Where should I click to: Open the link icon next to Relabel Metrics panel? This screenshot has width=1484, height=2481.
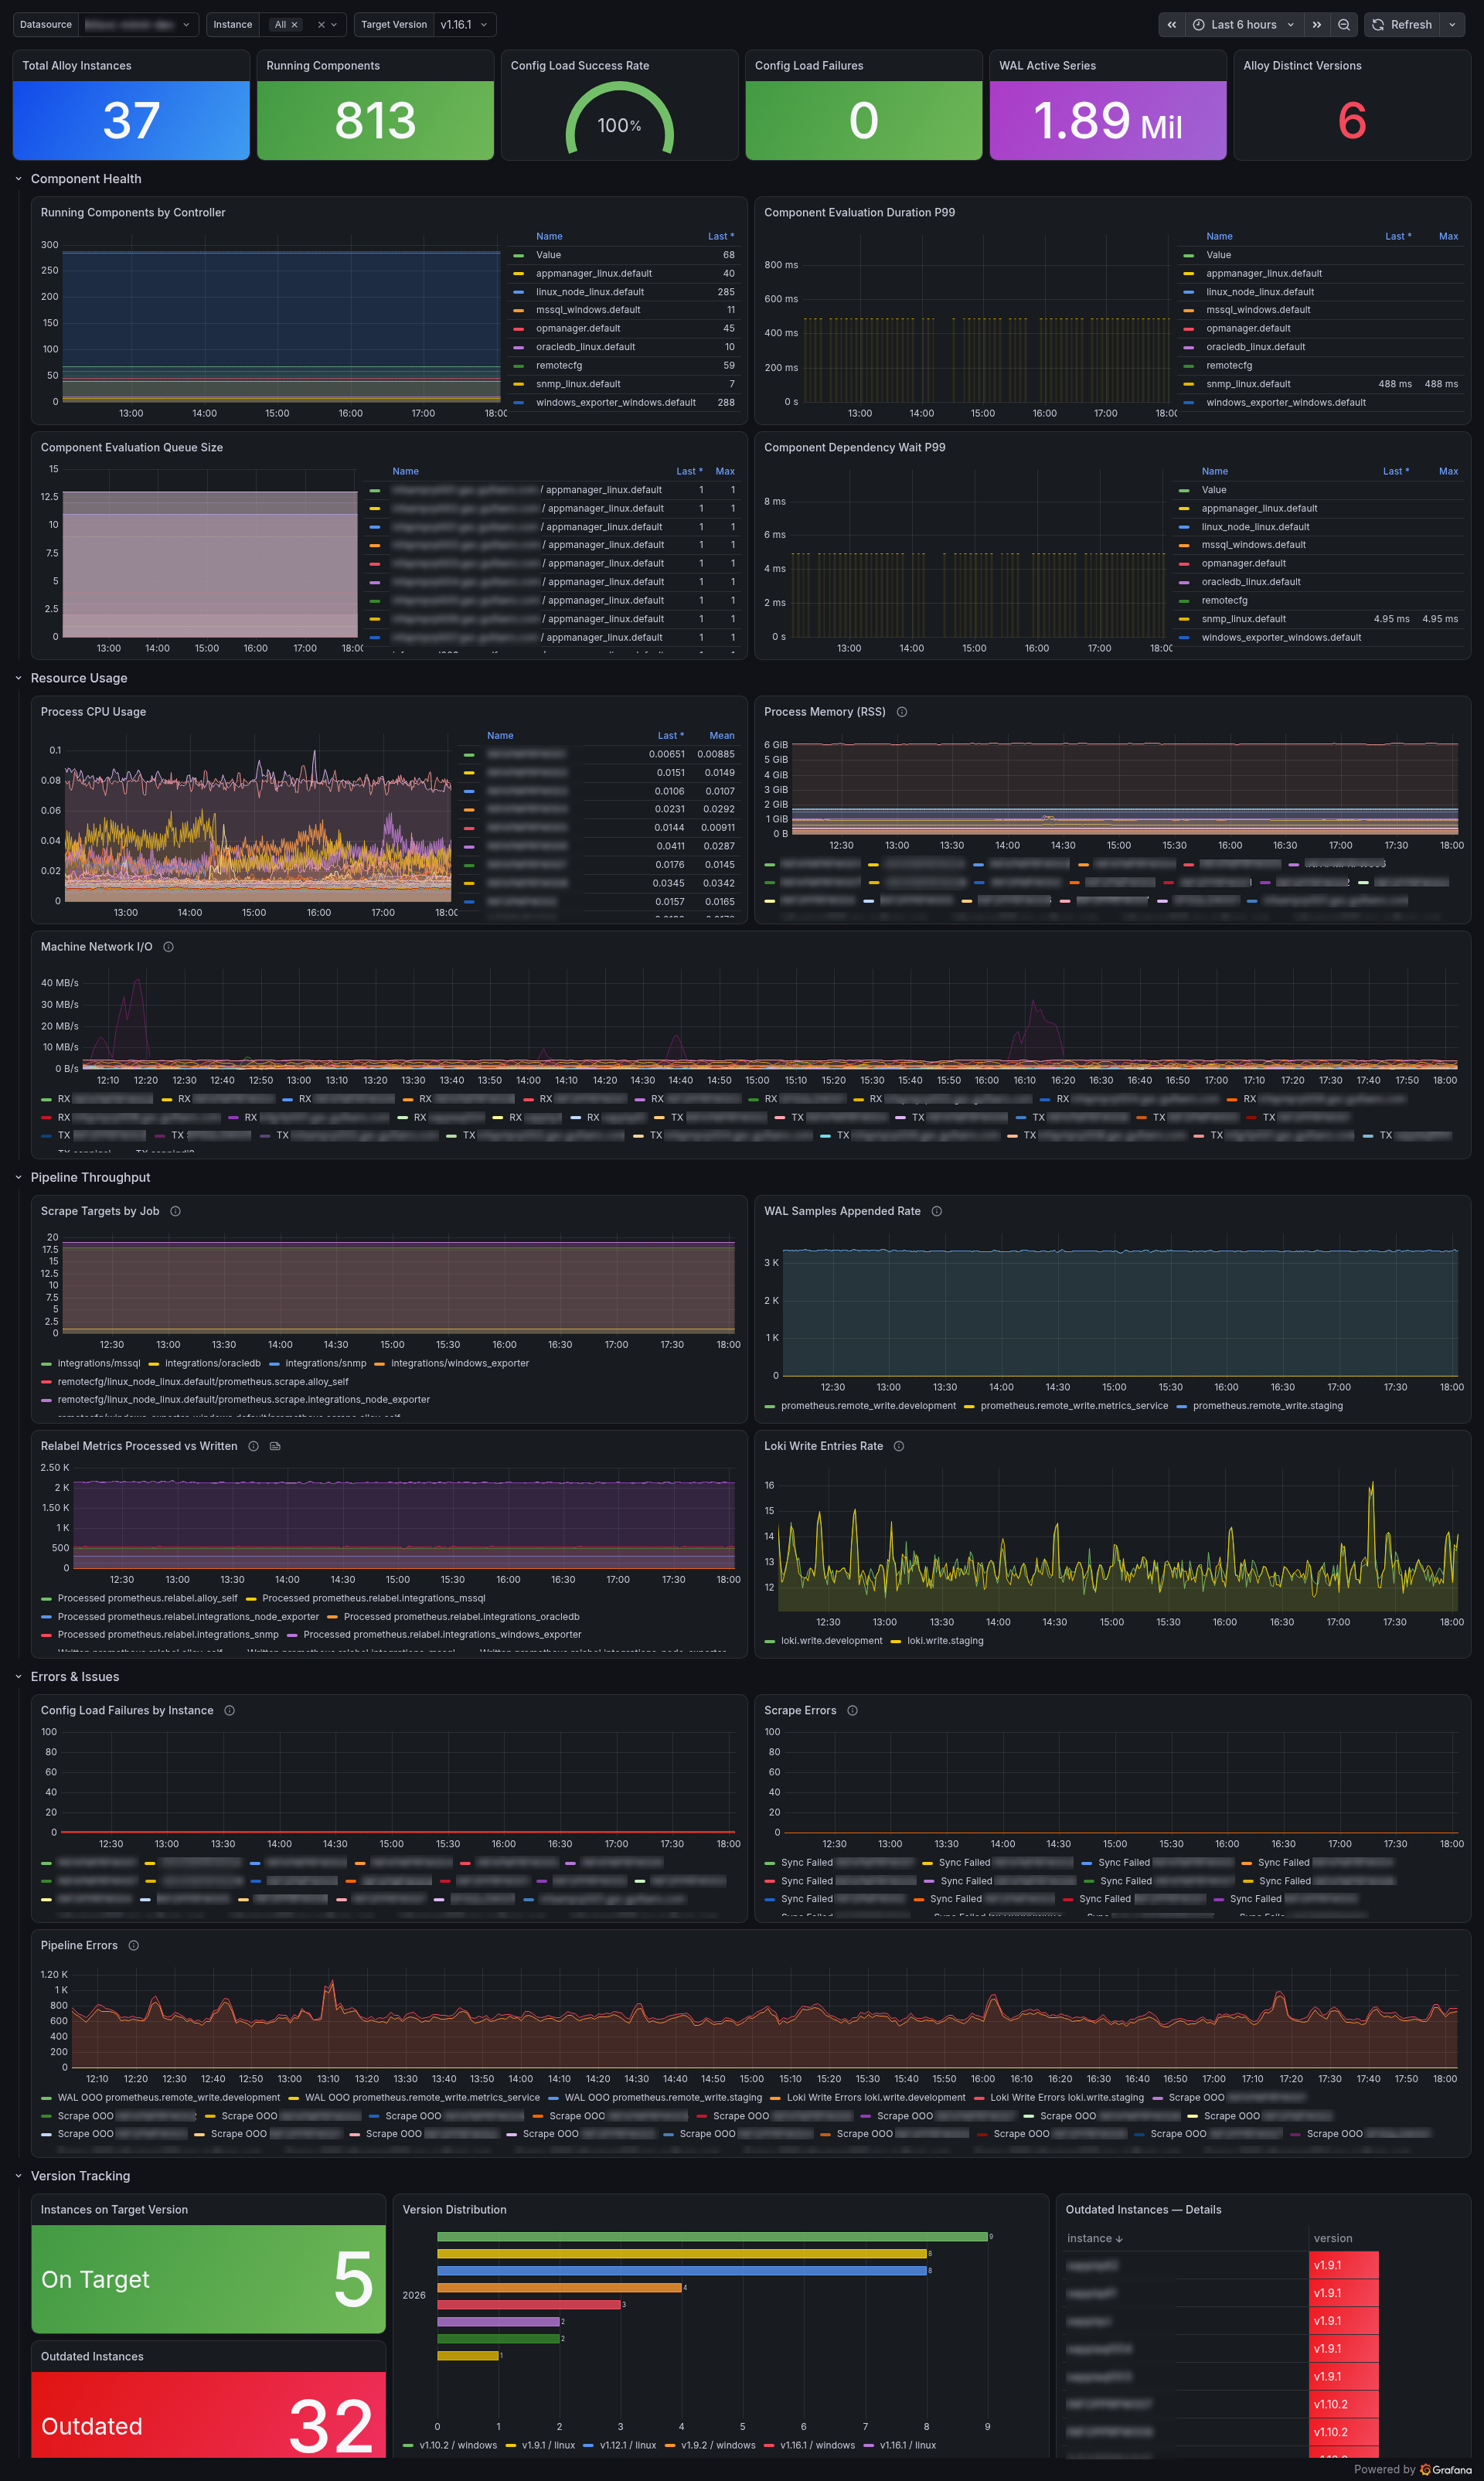[x=275, y=1446]
